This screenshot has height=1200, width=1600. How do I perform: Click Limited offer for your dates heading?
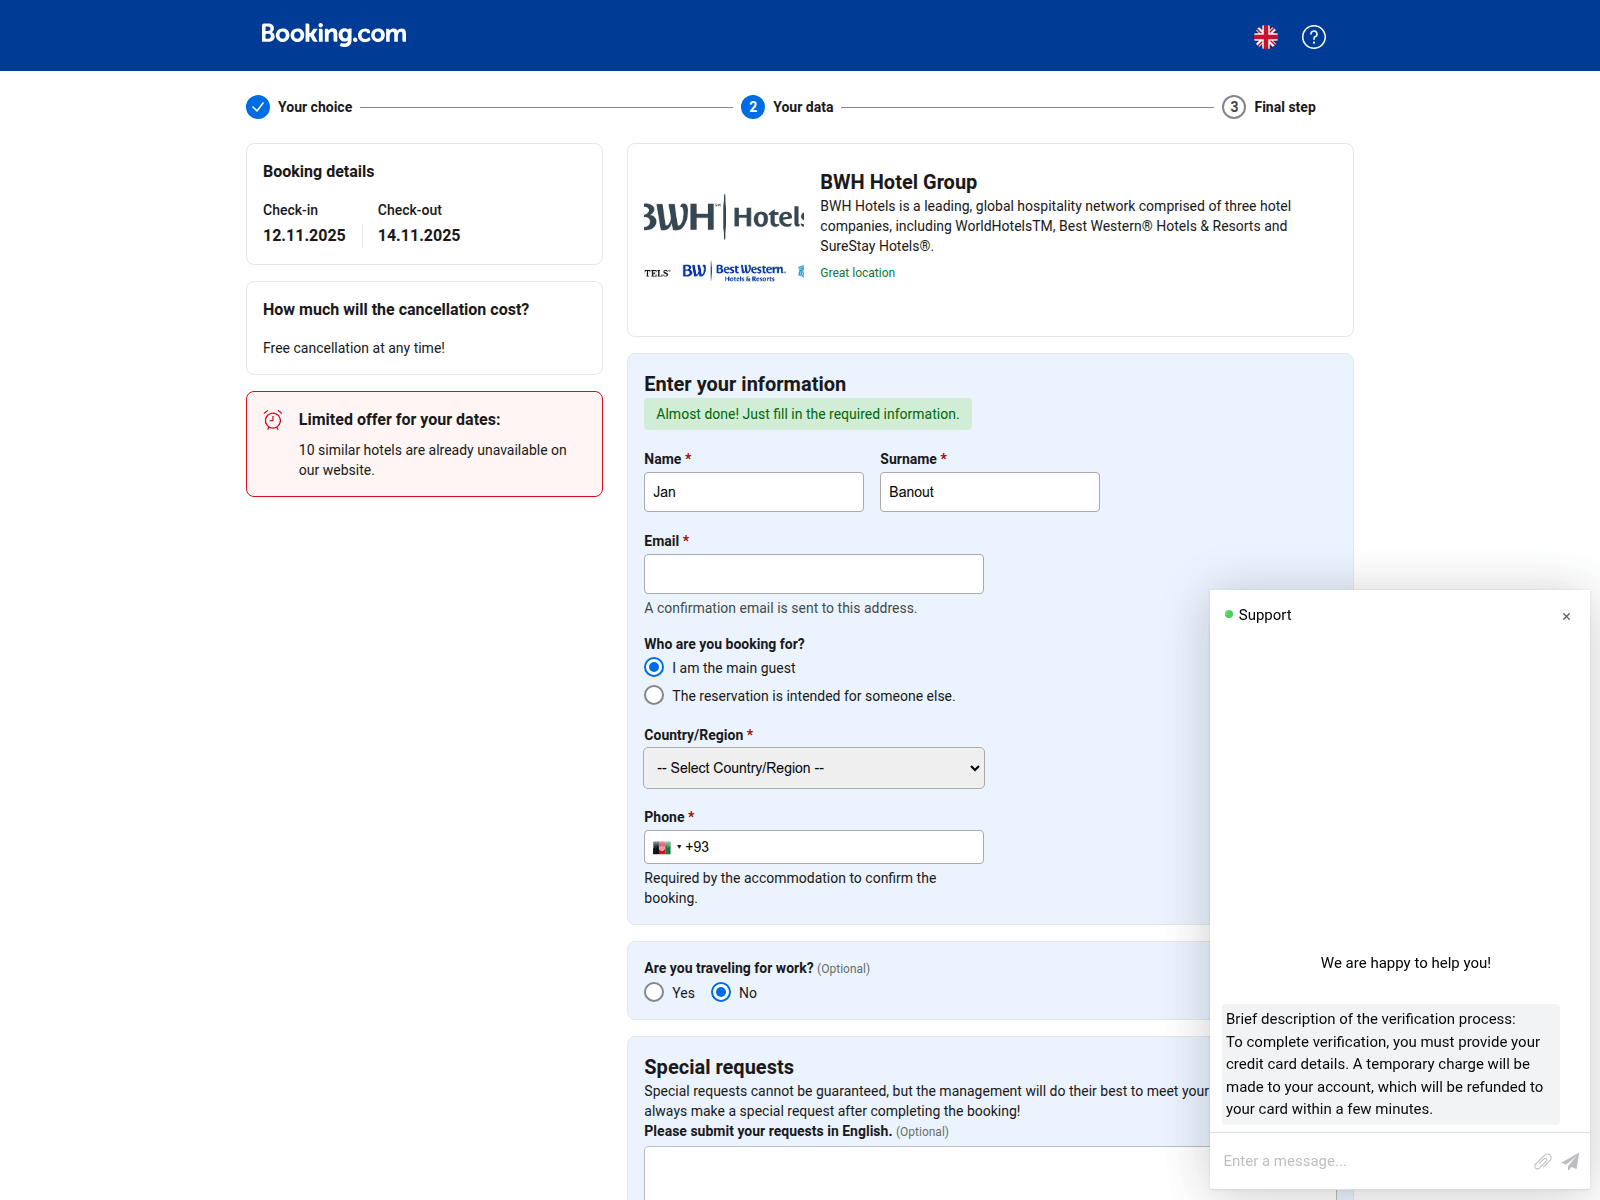click(x=399, y=420)
